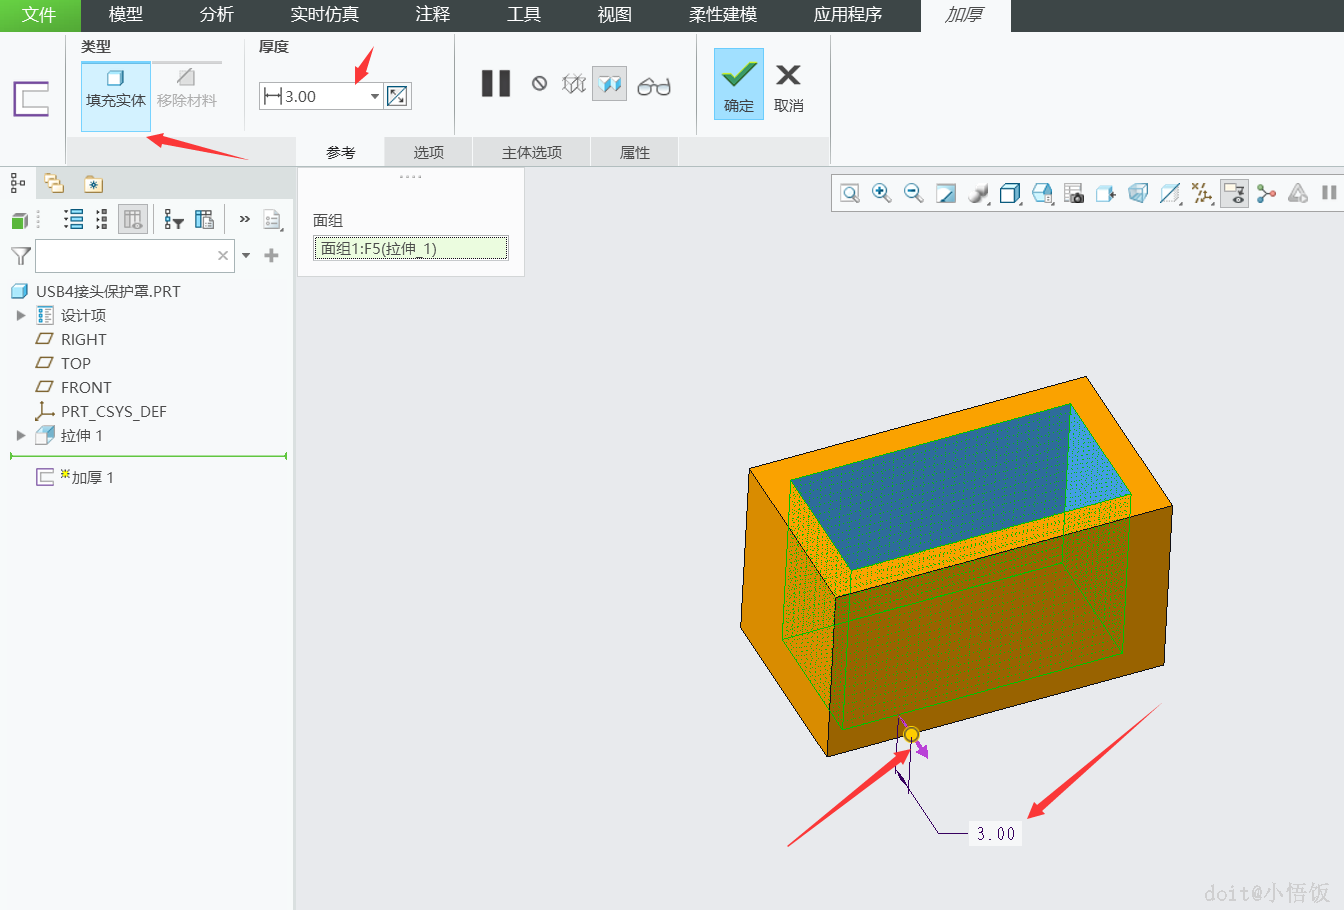Click the 面组 quilt reference collector field
Image resolution: width=1344 pixels, height=910 pixels.
click(x=411, y=249)
